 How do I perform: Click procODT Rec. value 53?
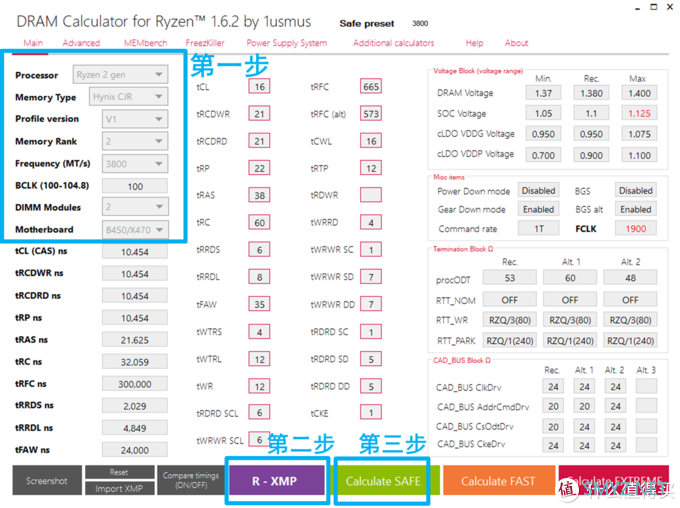point(510,278)
